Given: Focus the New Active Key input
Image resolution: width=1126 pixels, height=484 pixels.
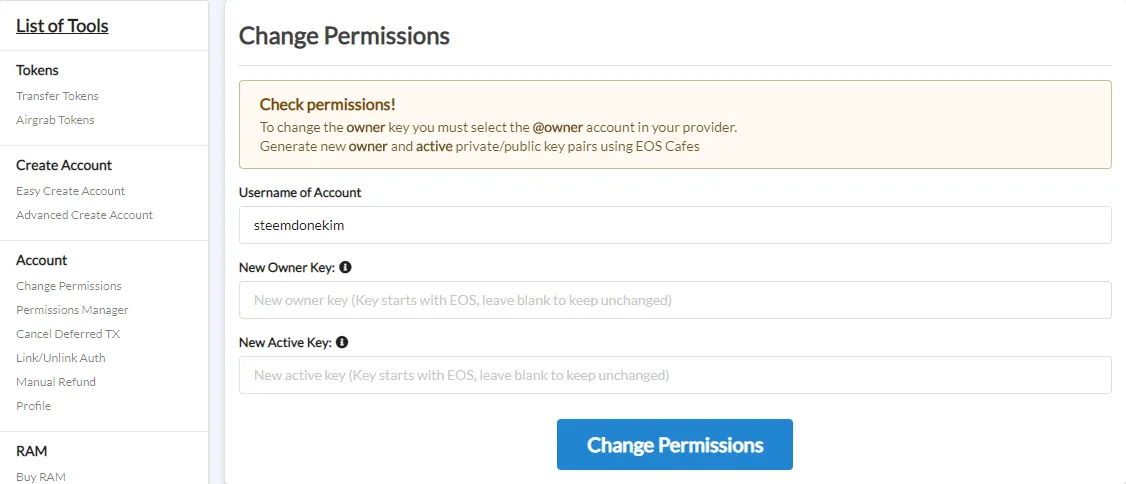Looking at the screenshot, I should (x=675, y=375).
